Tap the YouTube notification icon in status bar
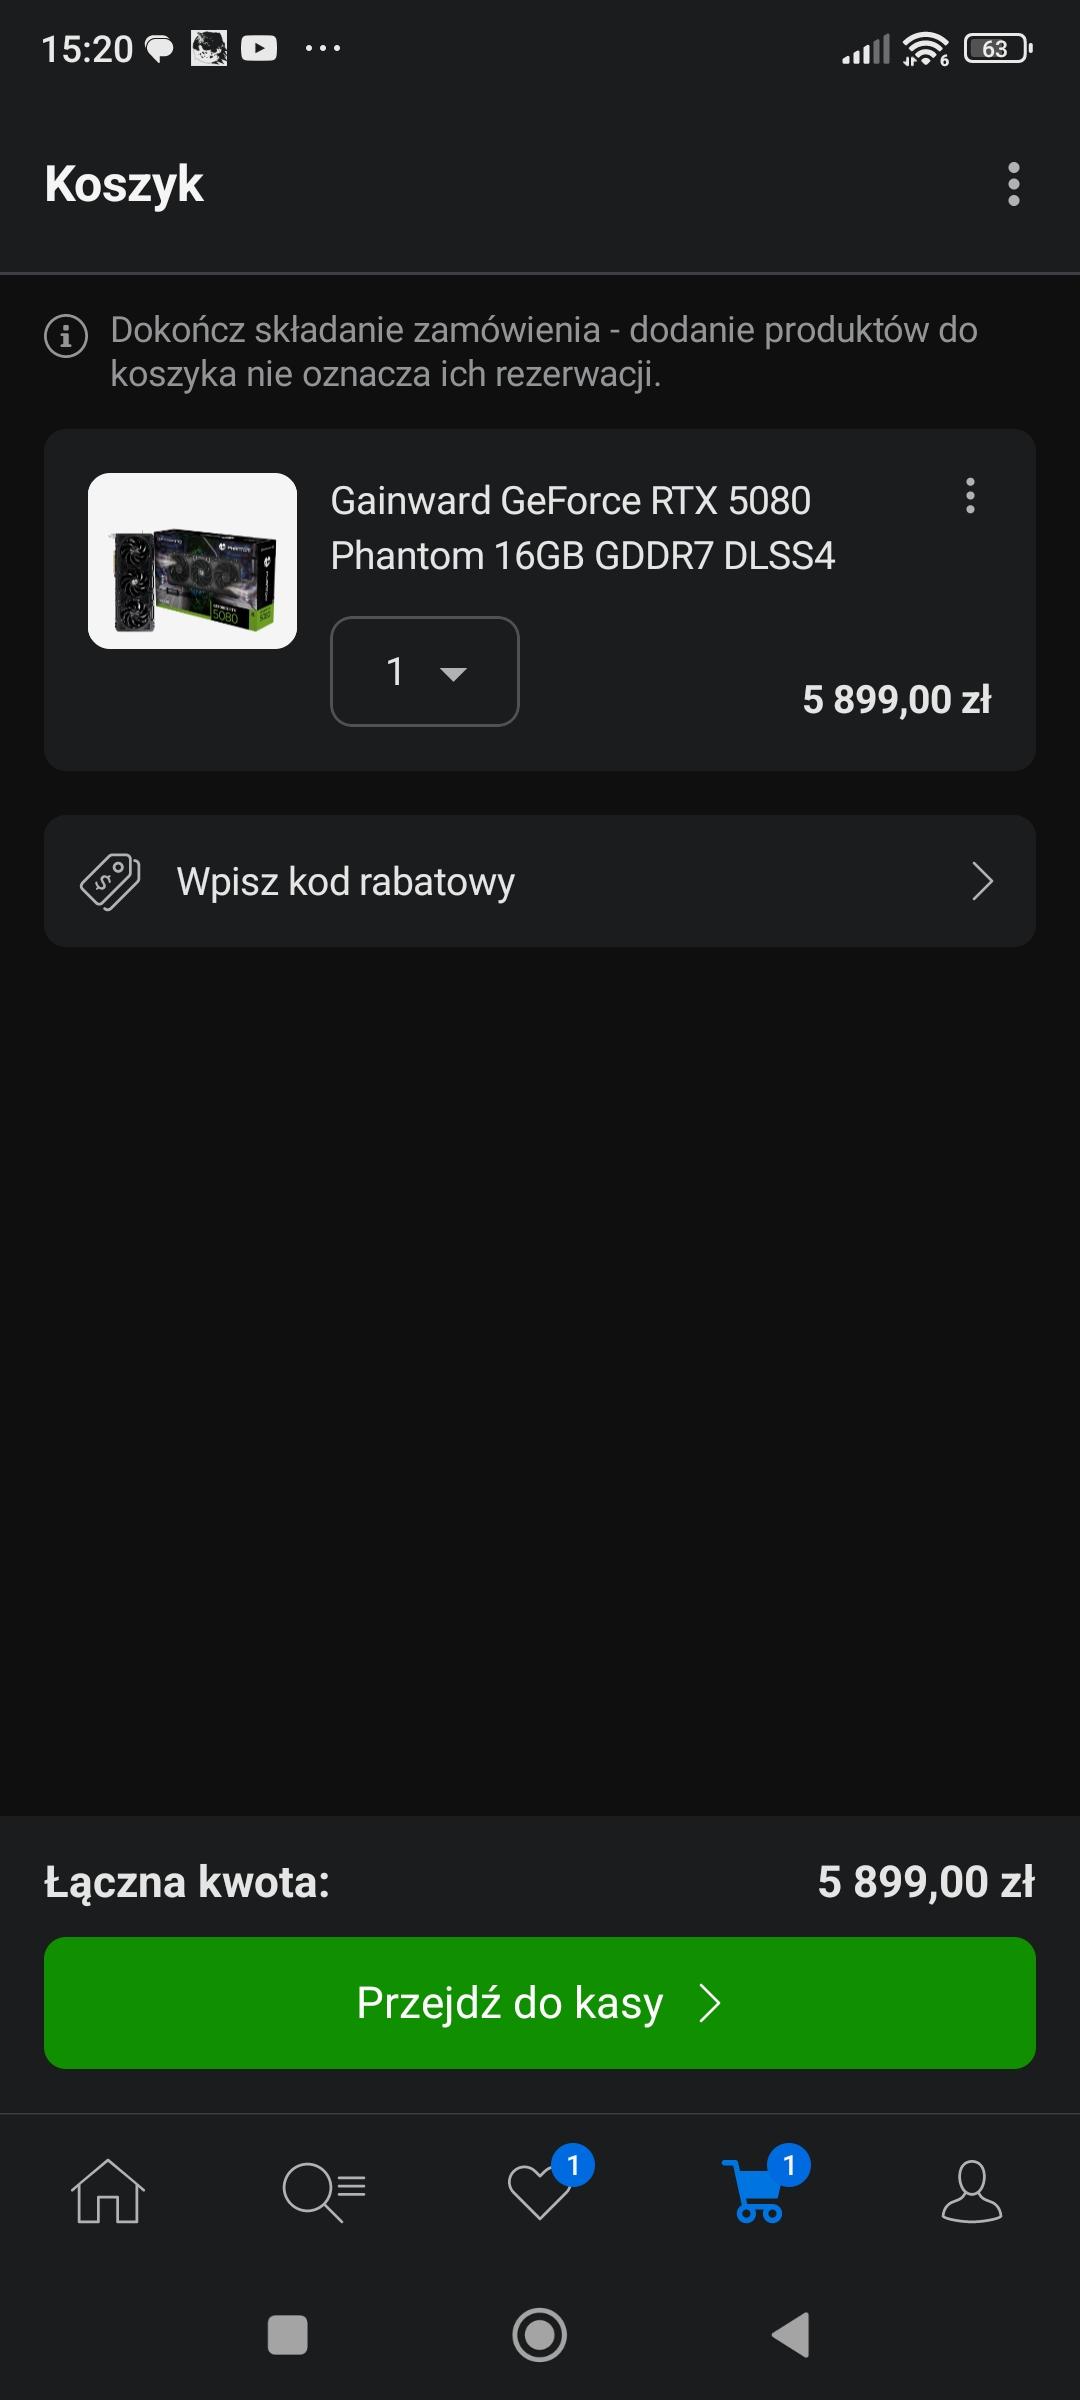 point(259,48)
